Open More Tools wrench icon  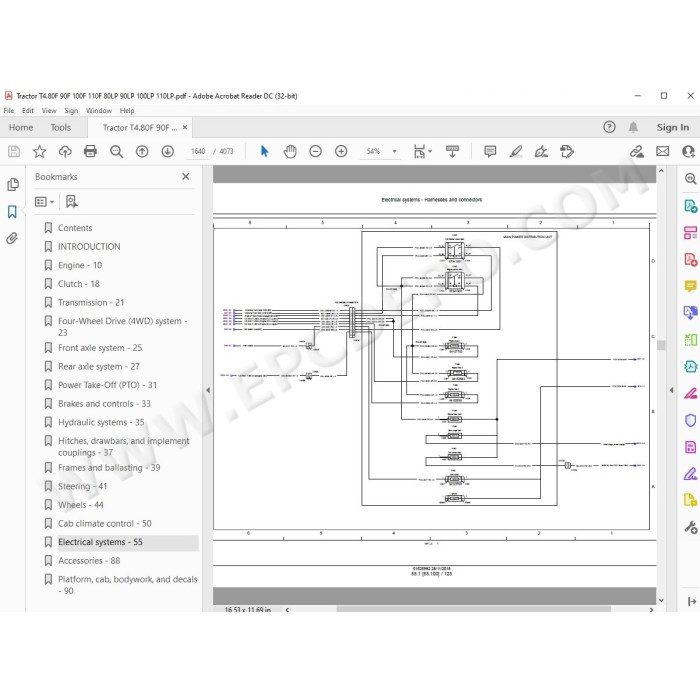[691, 527]
